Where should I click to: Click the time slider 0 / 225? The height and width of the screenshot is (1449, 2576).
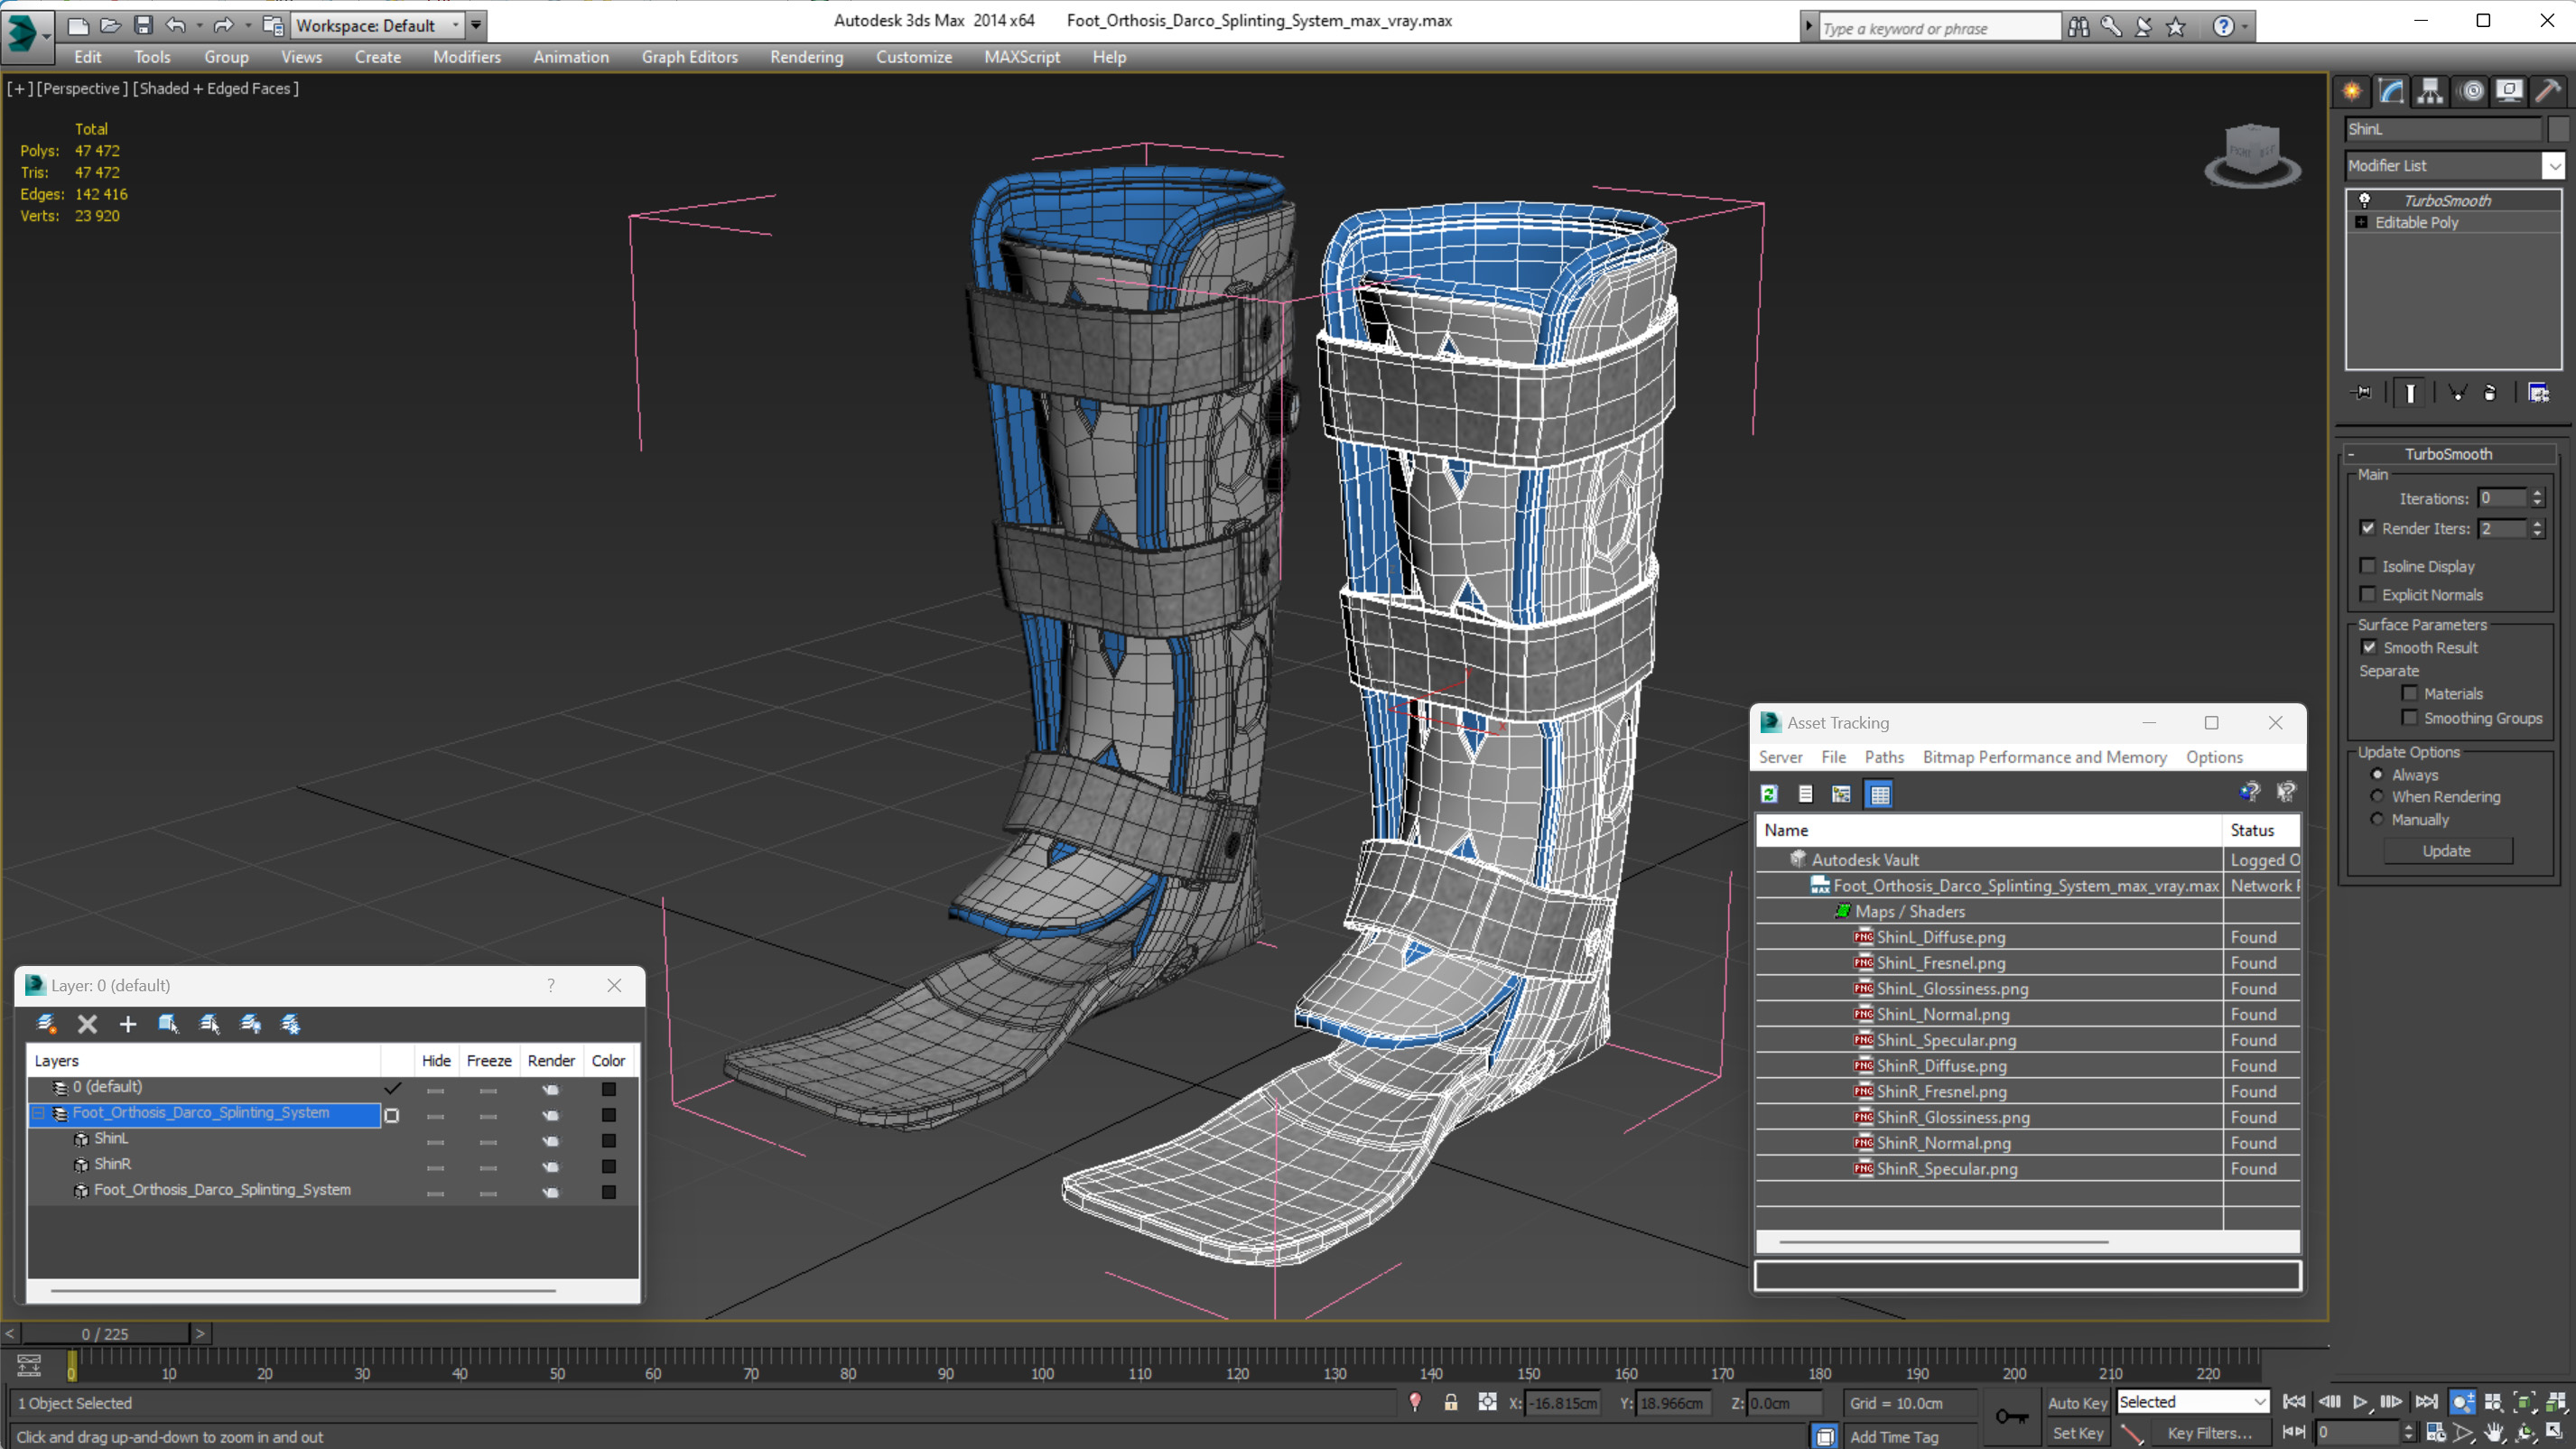coord(105,1334)
